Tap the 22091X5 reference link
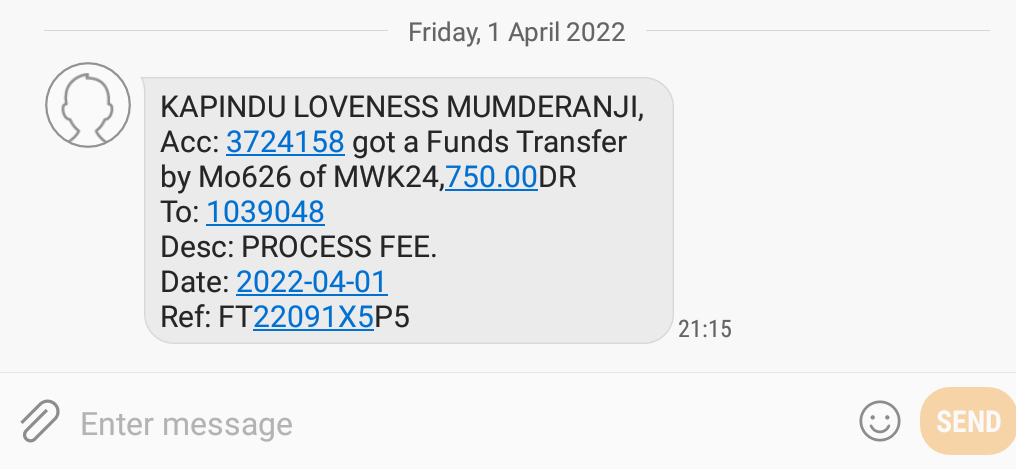Viewport: 1016px width, 469px height. coord(314,317)
